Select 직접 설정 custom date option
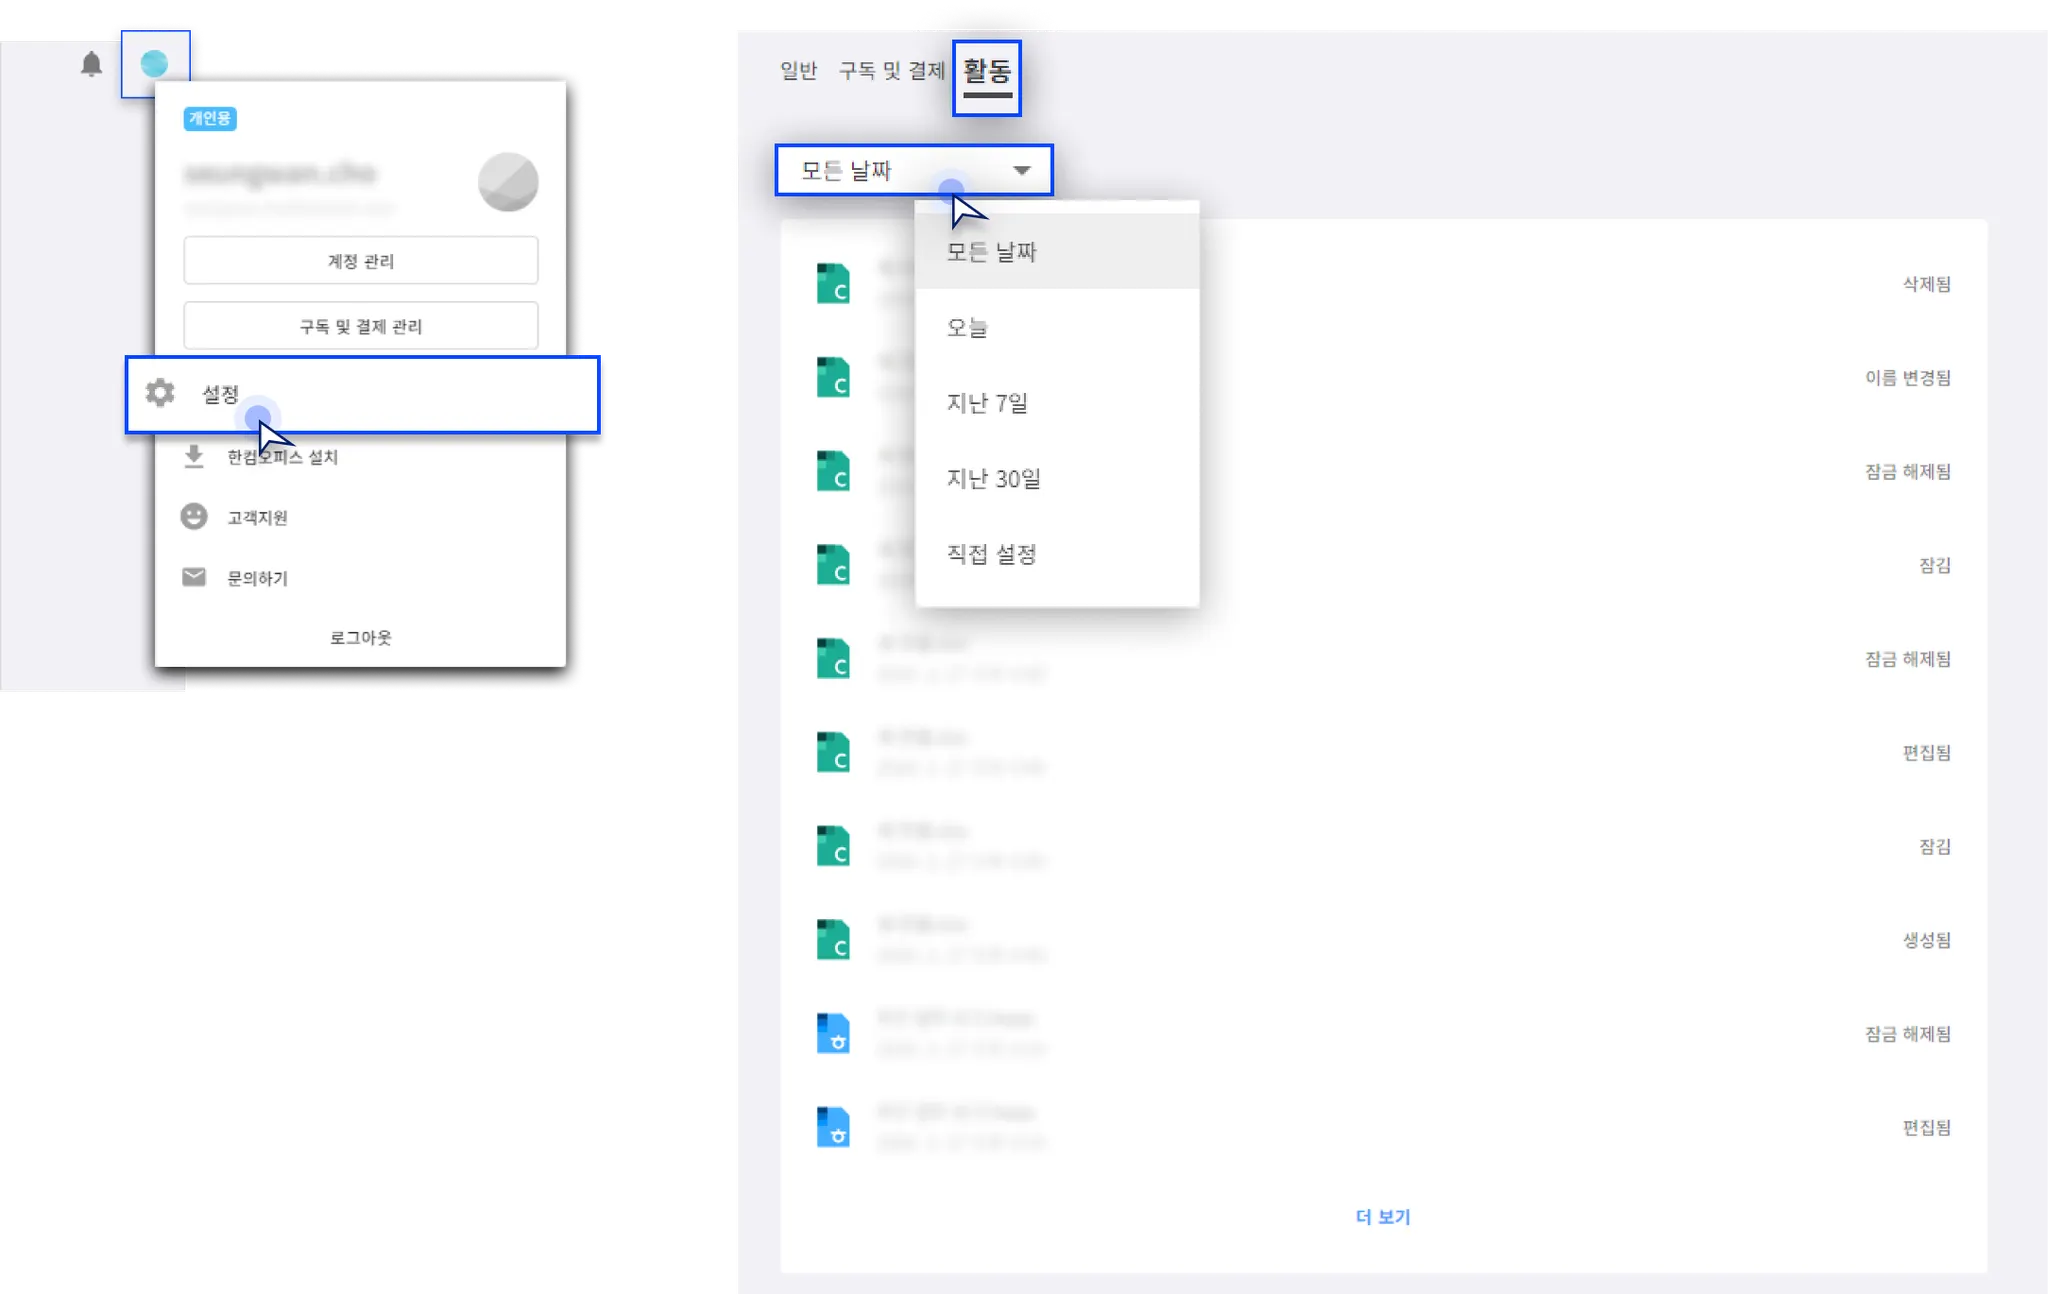Image resolution: width=2048 pixels, height=1294 pixels. pos(991,554)
